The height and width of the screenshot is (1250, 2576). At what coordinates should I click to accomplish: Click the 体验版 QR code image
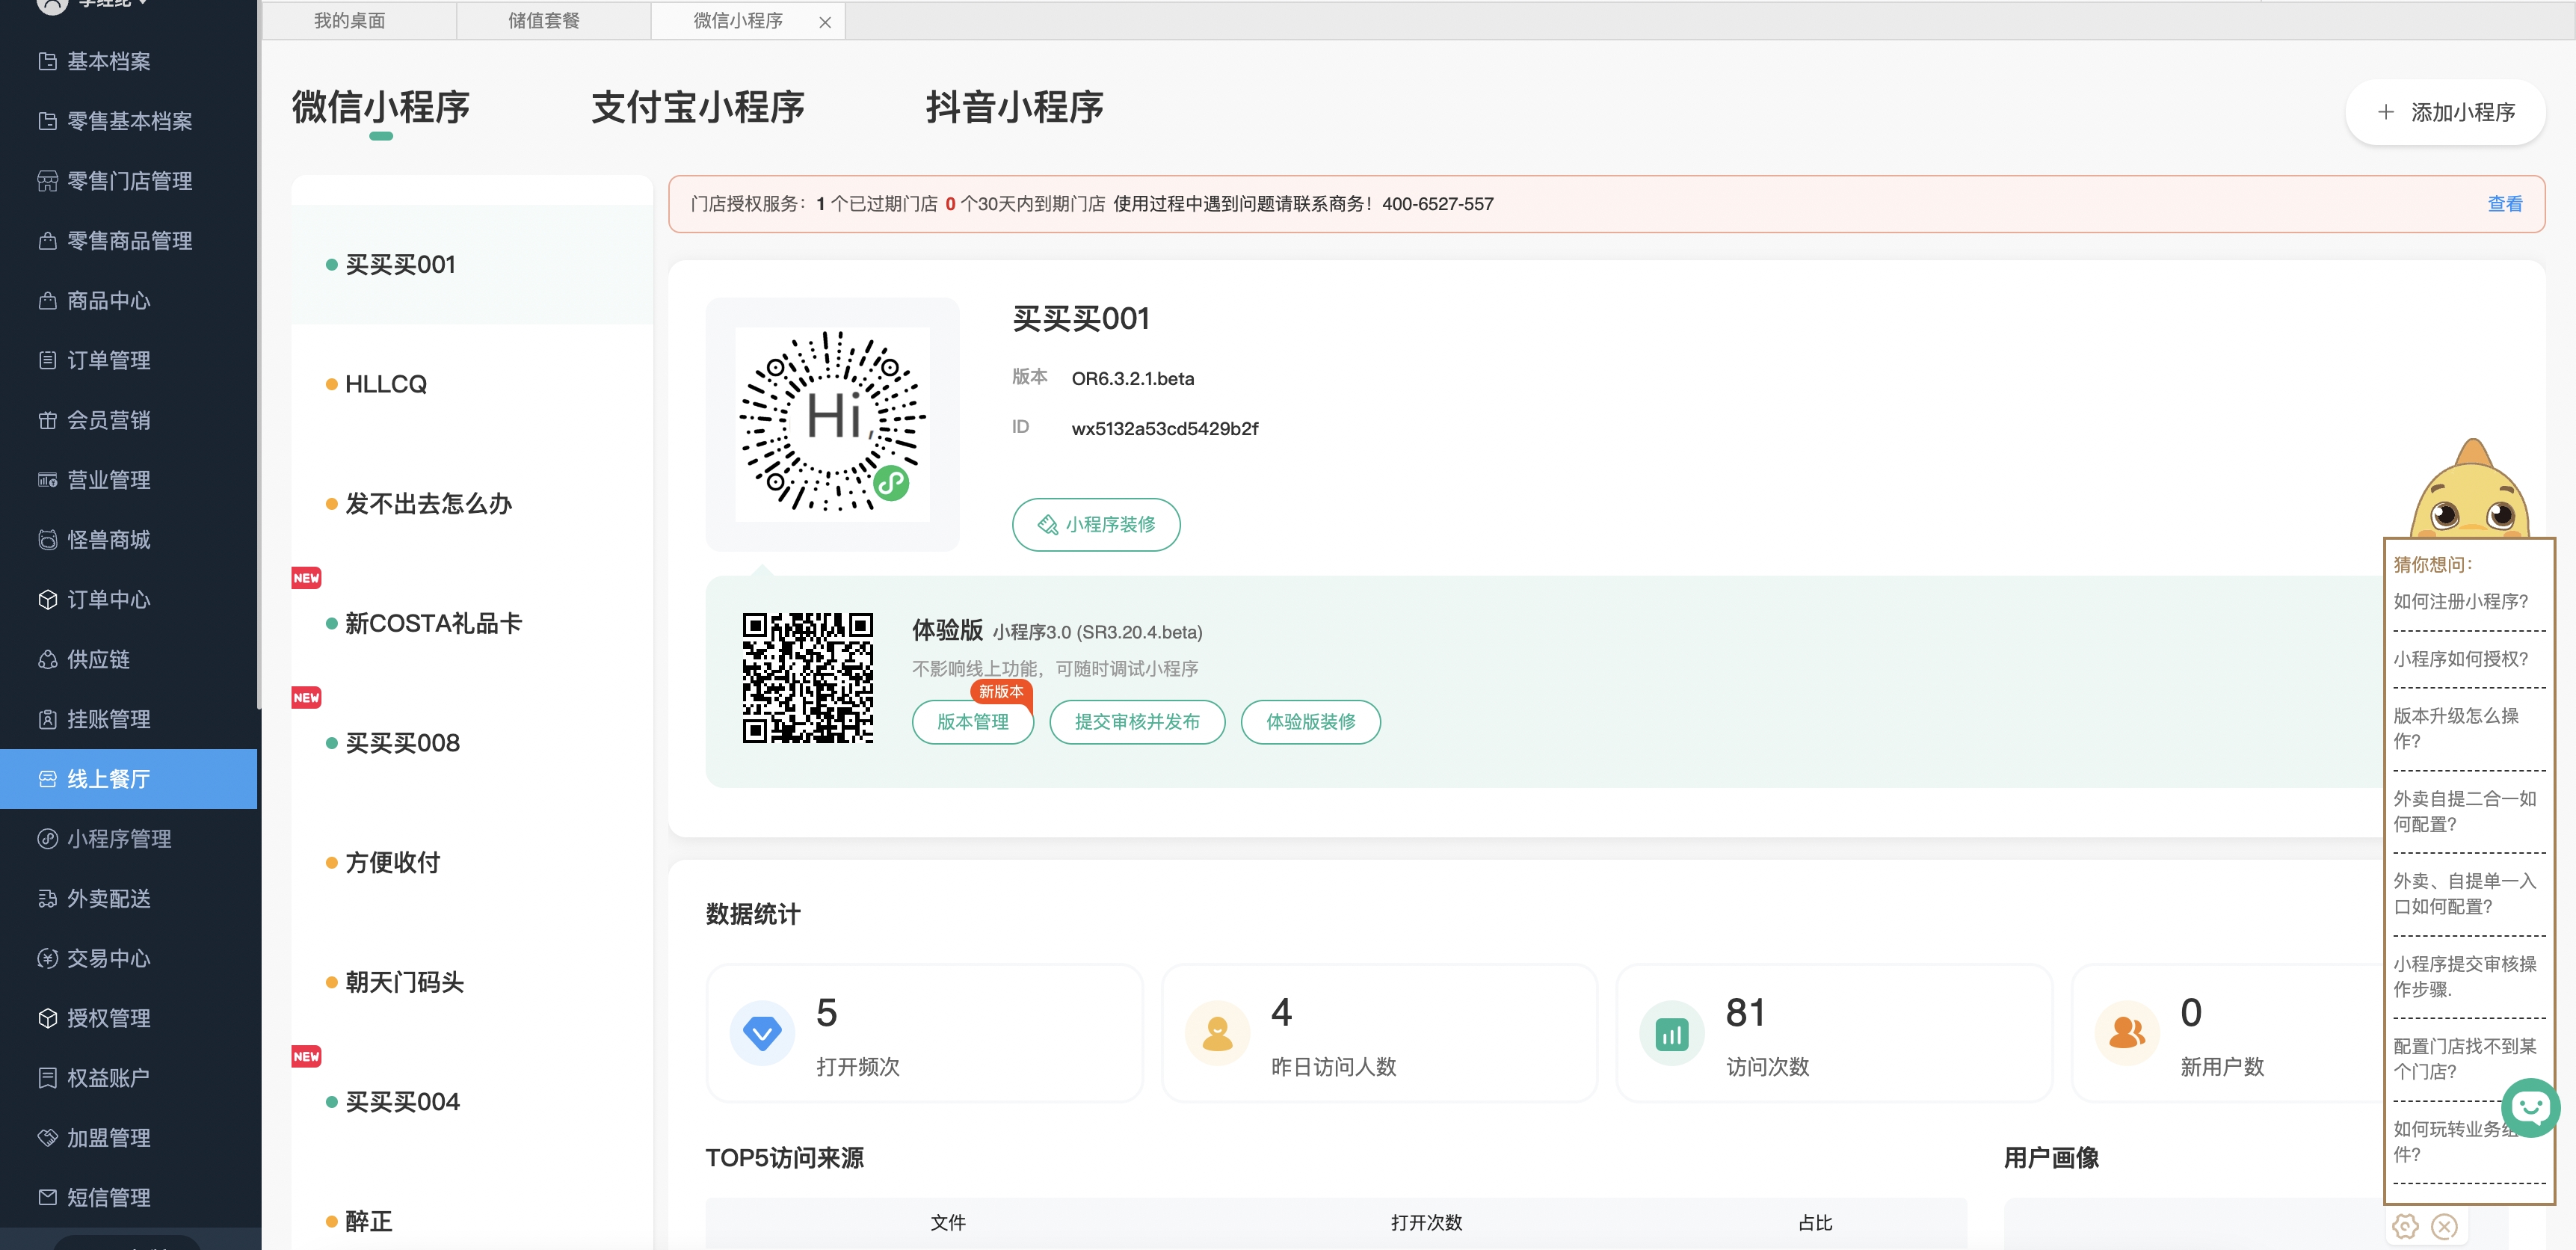[x=807, y=678]
